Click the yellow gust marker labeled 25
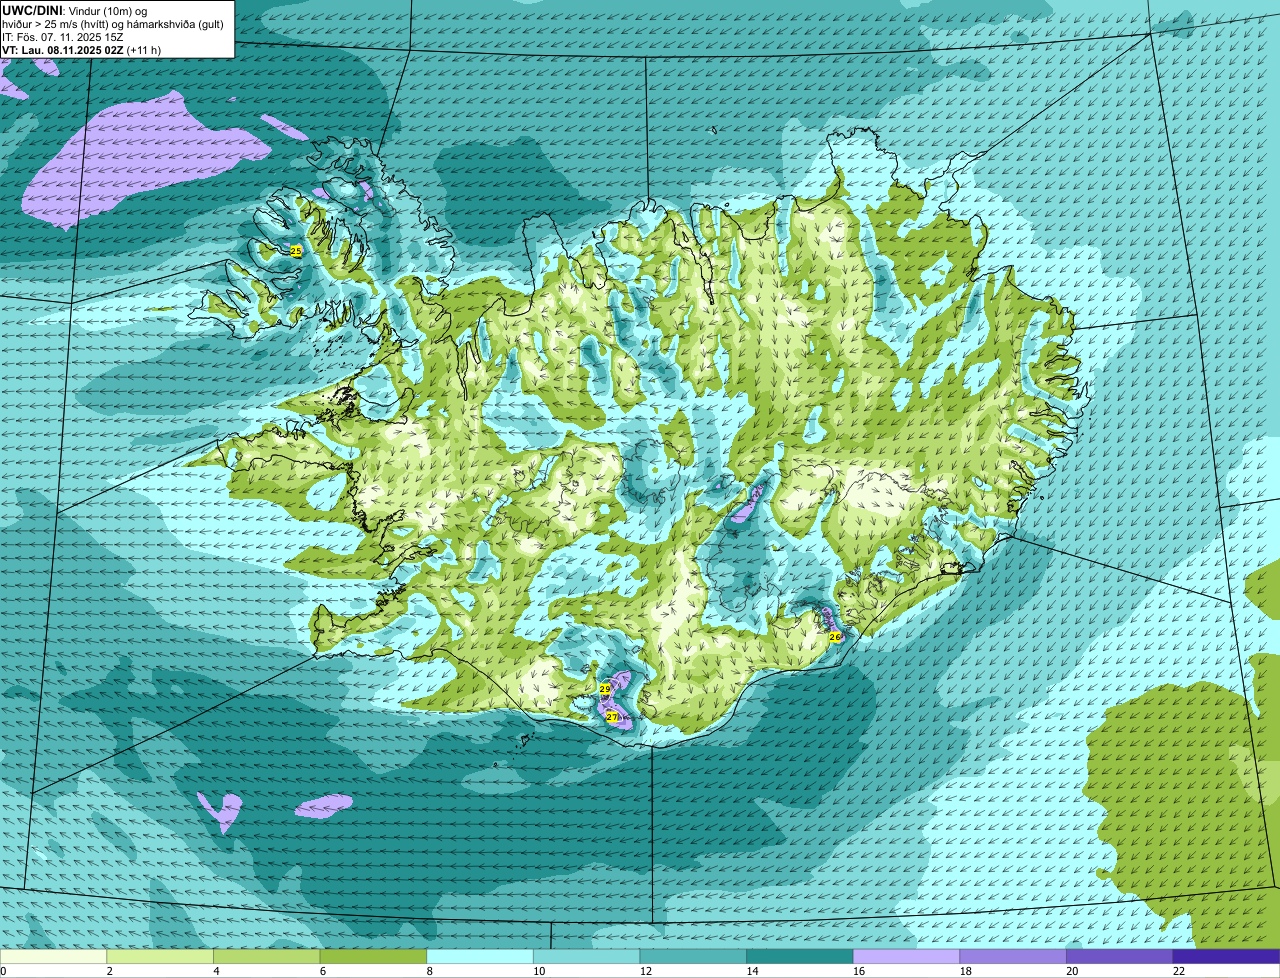The image size is (1280, 978). point(295,251)
